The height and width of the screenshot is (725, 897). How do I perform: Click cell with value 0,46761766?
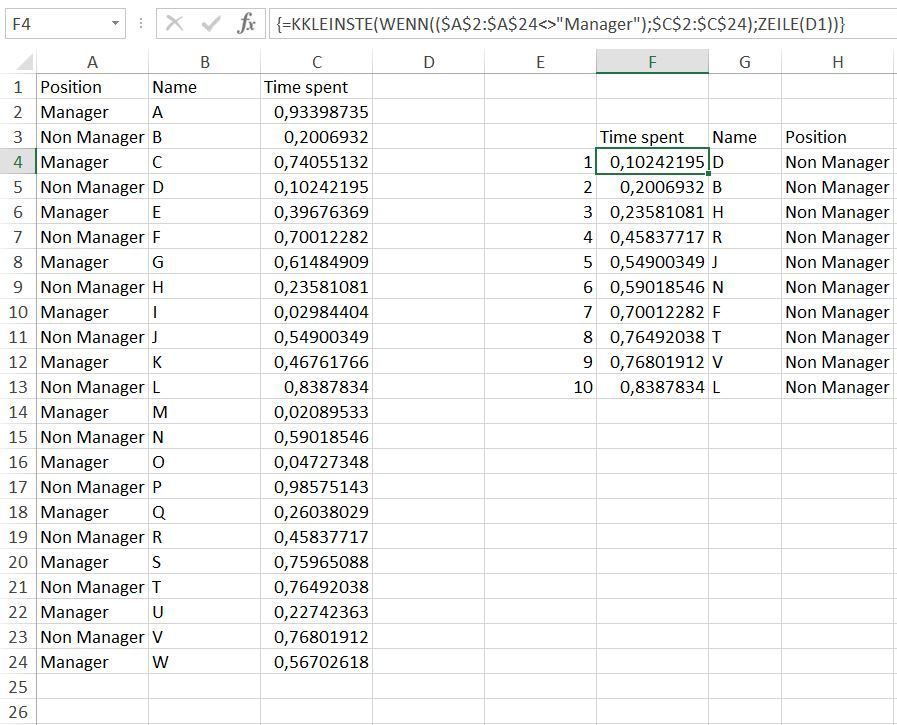pos(316,362)
